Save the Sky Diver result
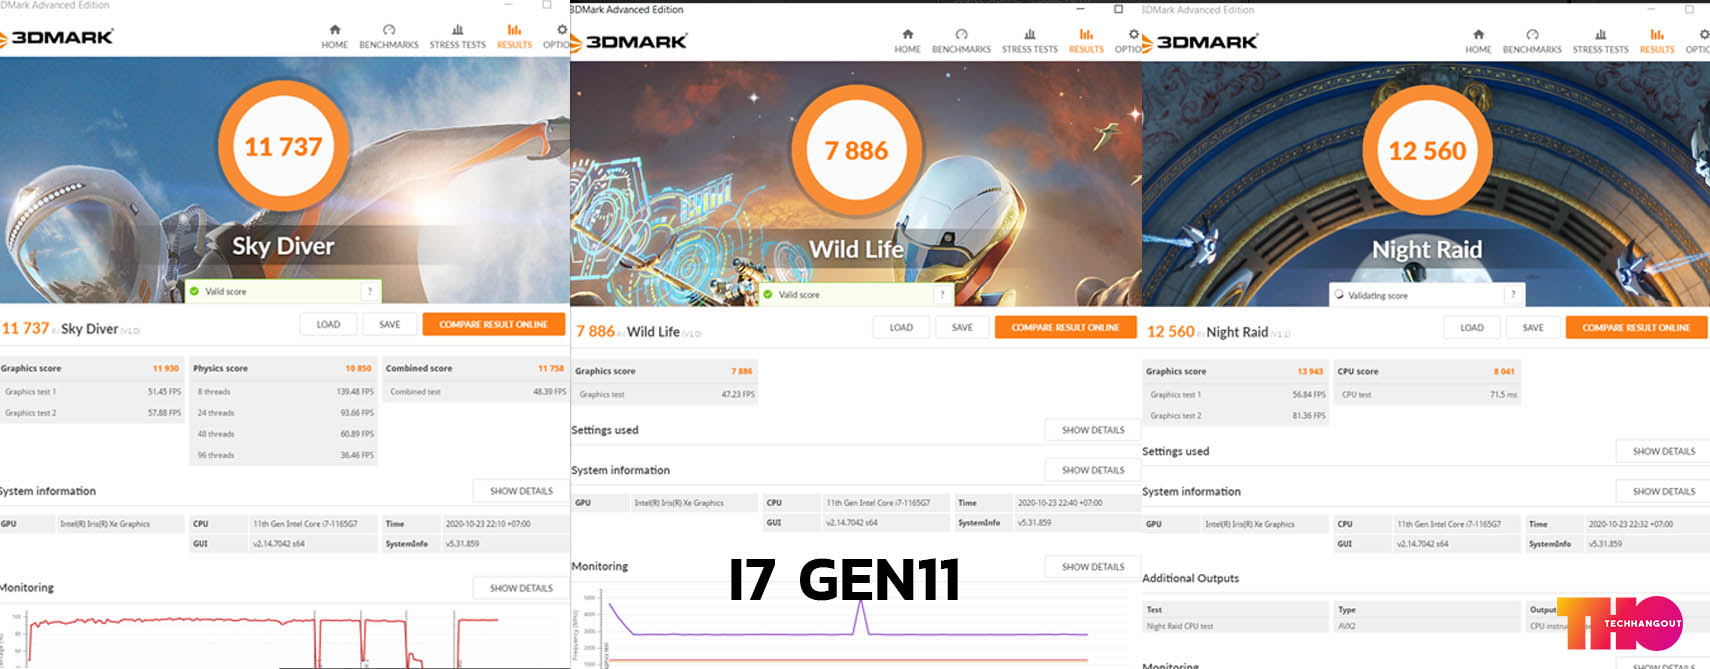The height and width of the screenshot is (669, 1710). (x=389, y=324)
